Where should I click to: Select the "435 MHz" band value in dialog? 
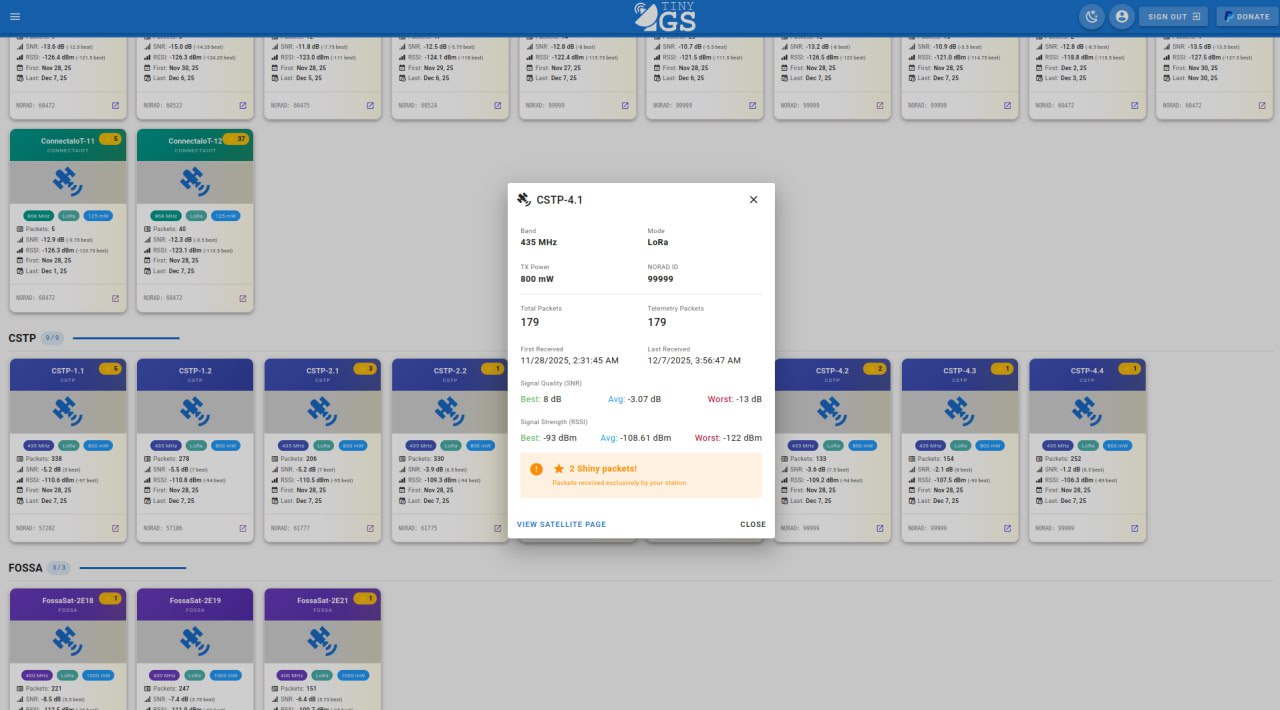[x=539, y=242]
